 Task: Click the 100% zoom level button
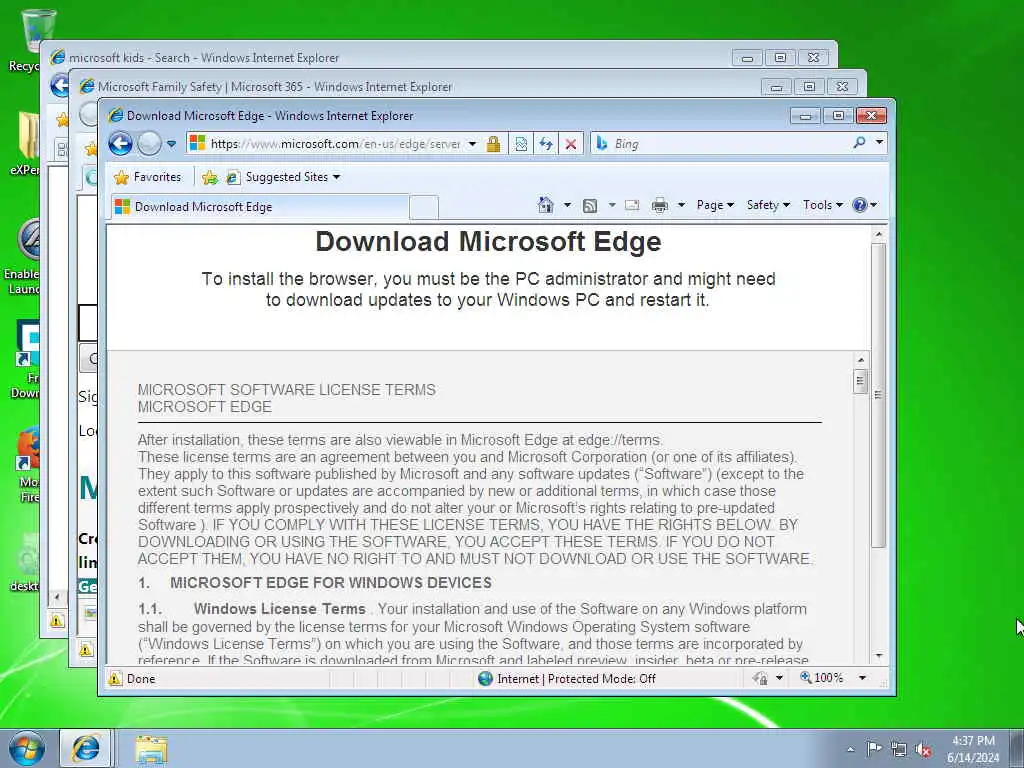[x=822, y=678]
